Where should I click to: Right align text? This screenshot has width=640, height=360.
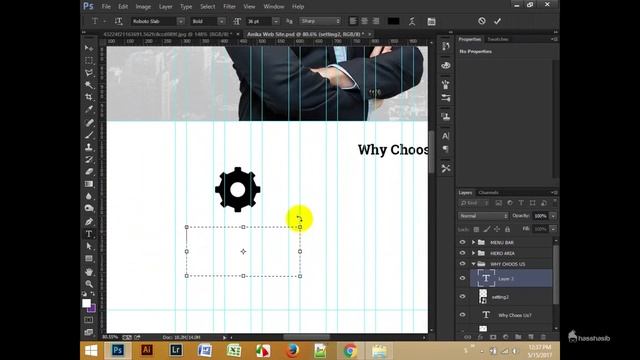click(x=376, y=21)
